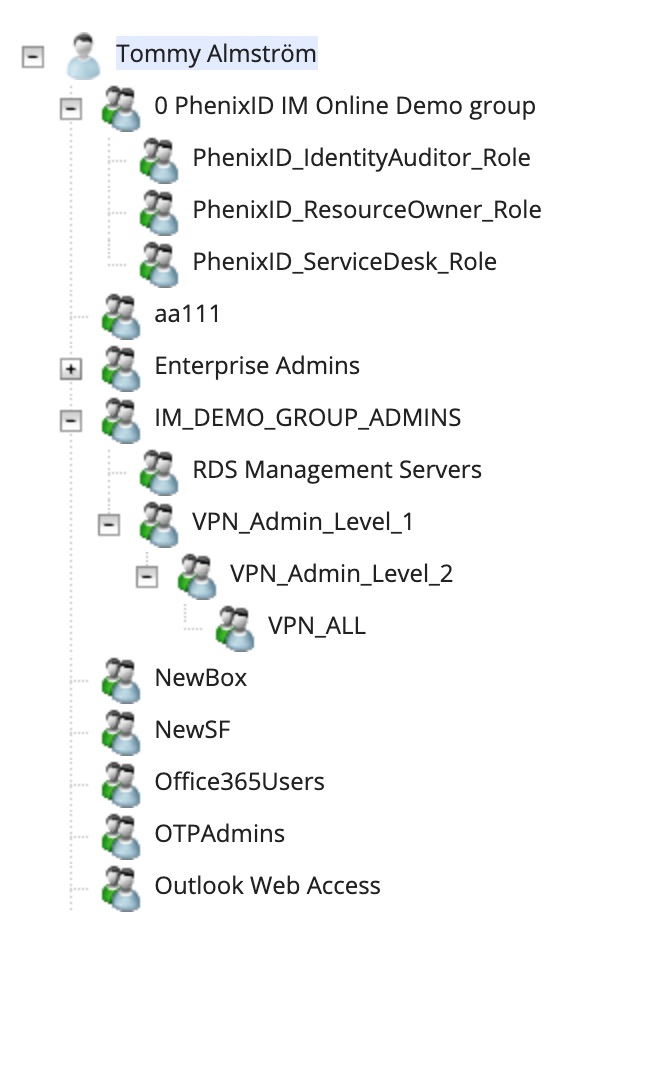662x1074 pixels.
Task: Click the group icon next to OTPAdmins
Action: (121, 836)
